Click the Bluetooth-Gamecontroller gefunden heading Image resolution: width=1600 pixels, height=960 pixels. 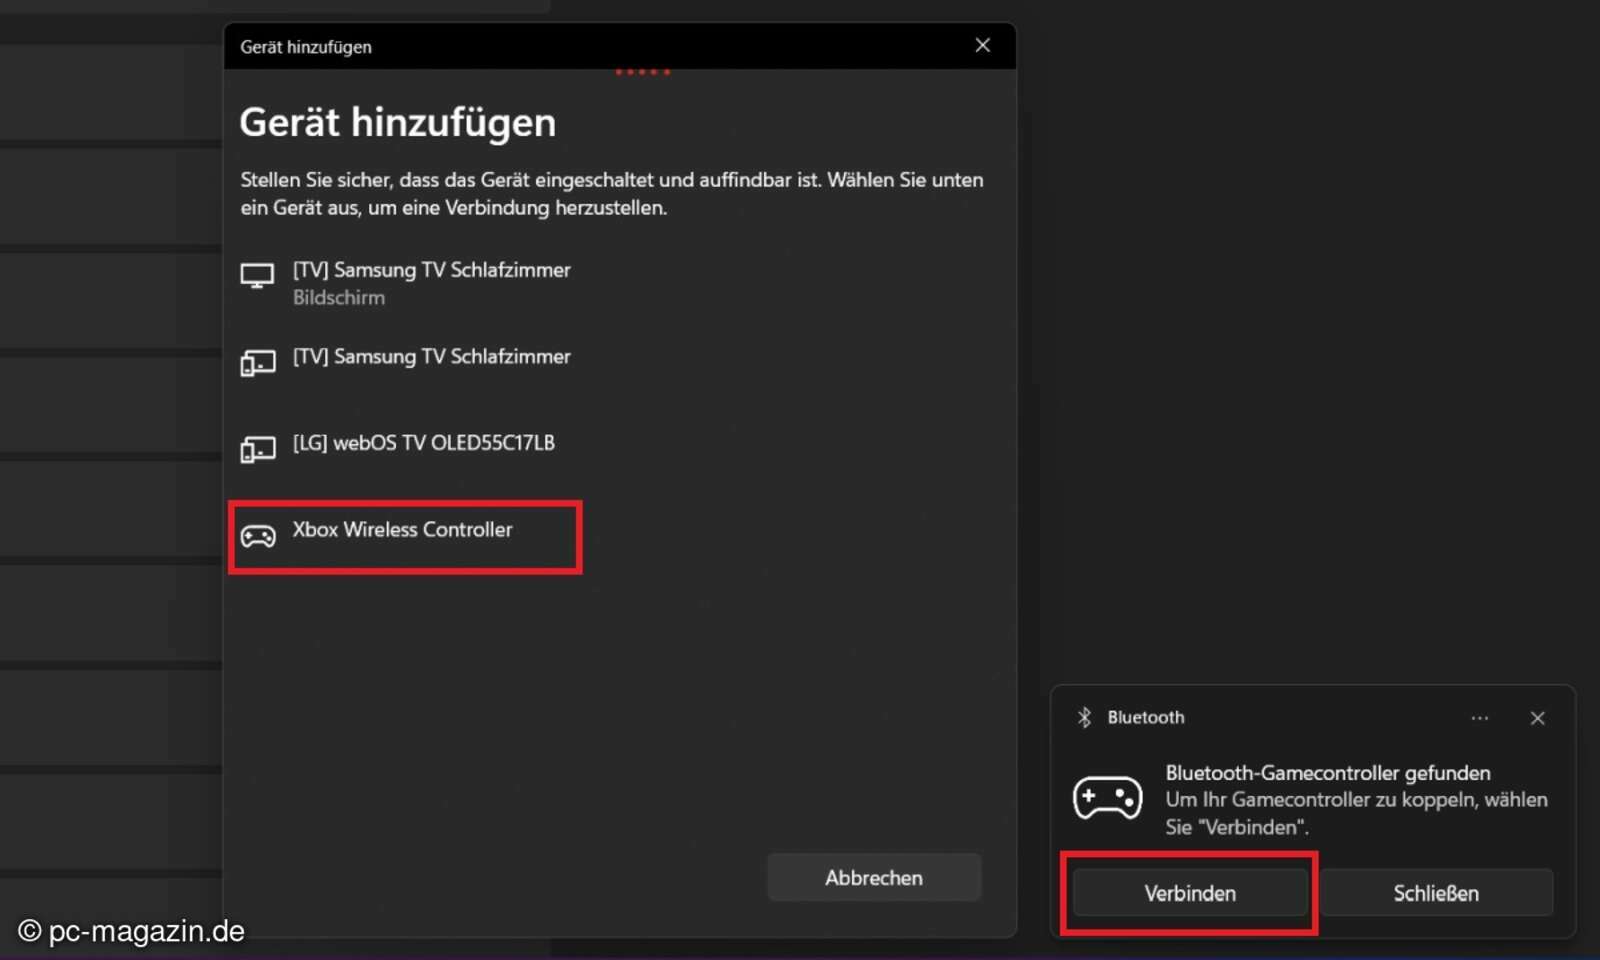click(x=1328, y=772)
